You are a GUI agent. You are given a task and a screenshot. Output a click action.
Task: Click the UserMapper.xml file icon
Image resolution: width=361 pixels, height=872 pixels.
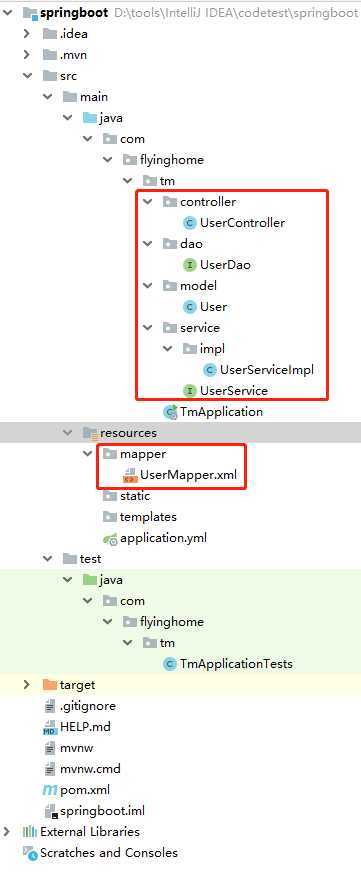click(x=130, y=475)
